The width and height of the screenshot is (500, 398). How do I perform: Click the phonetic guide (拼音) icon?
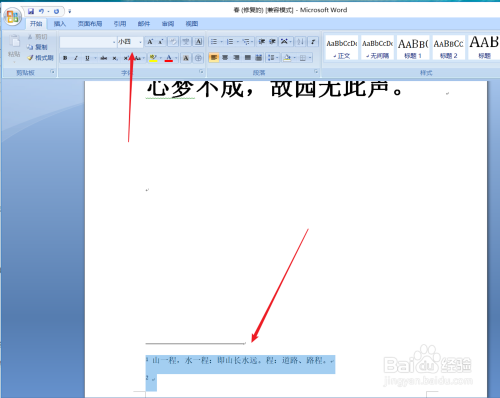[x=186, y=42]
